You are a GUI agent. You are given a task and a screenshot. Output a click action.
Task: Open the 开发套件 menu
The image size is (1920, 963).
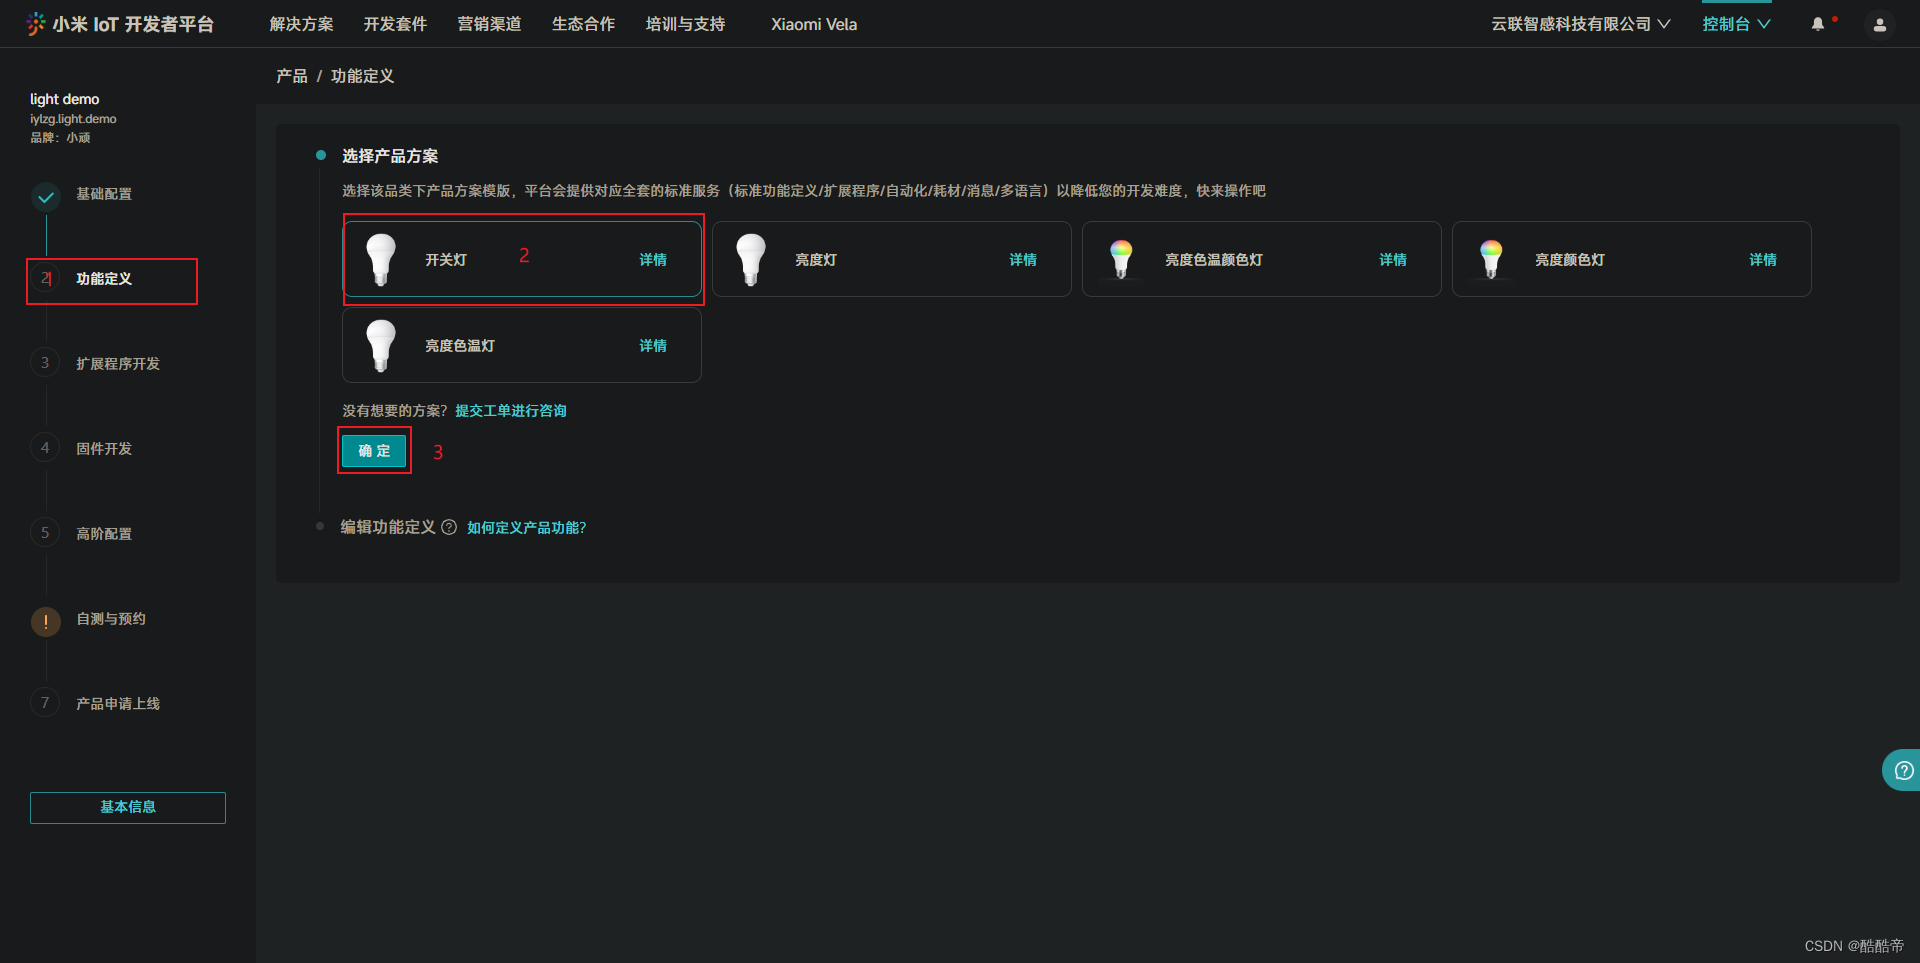(395, 24)
